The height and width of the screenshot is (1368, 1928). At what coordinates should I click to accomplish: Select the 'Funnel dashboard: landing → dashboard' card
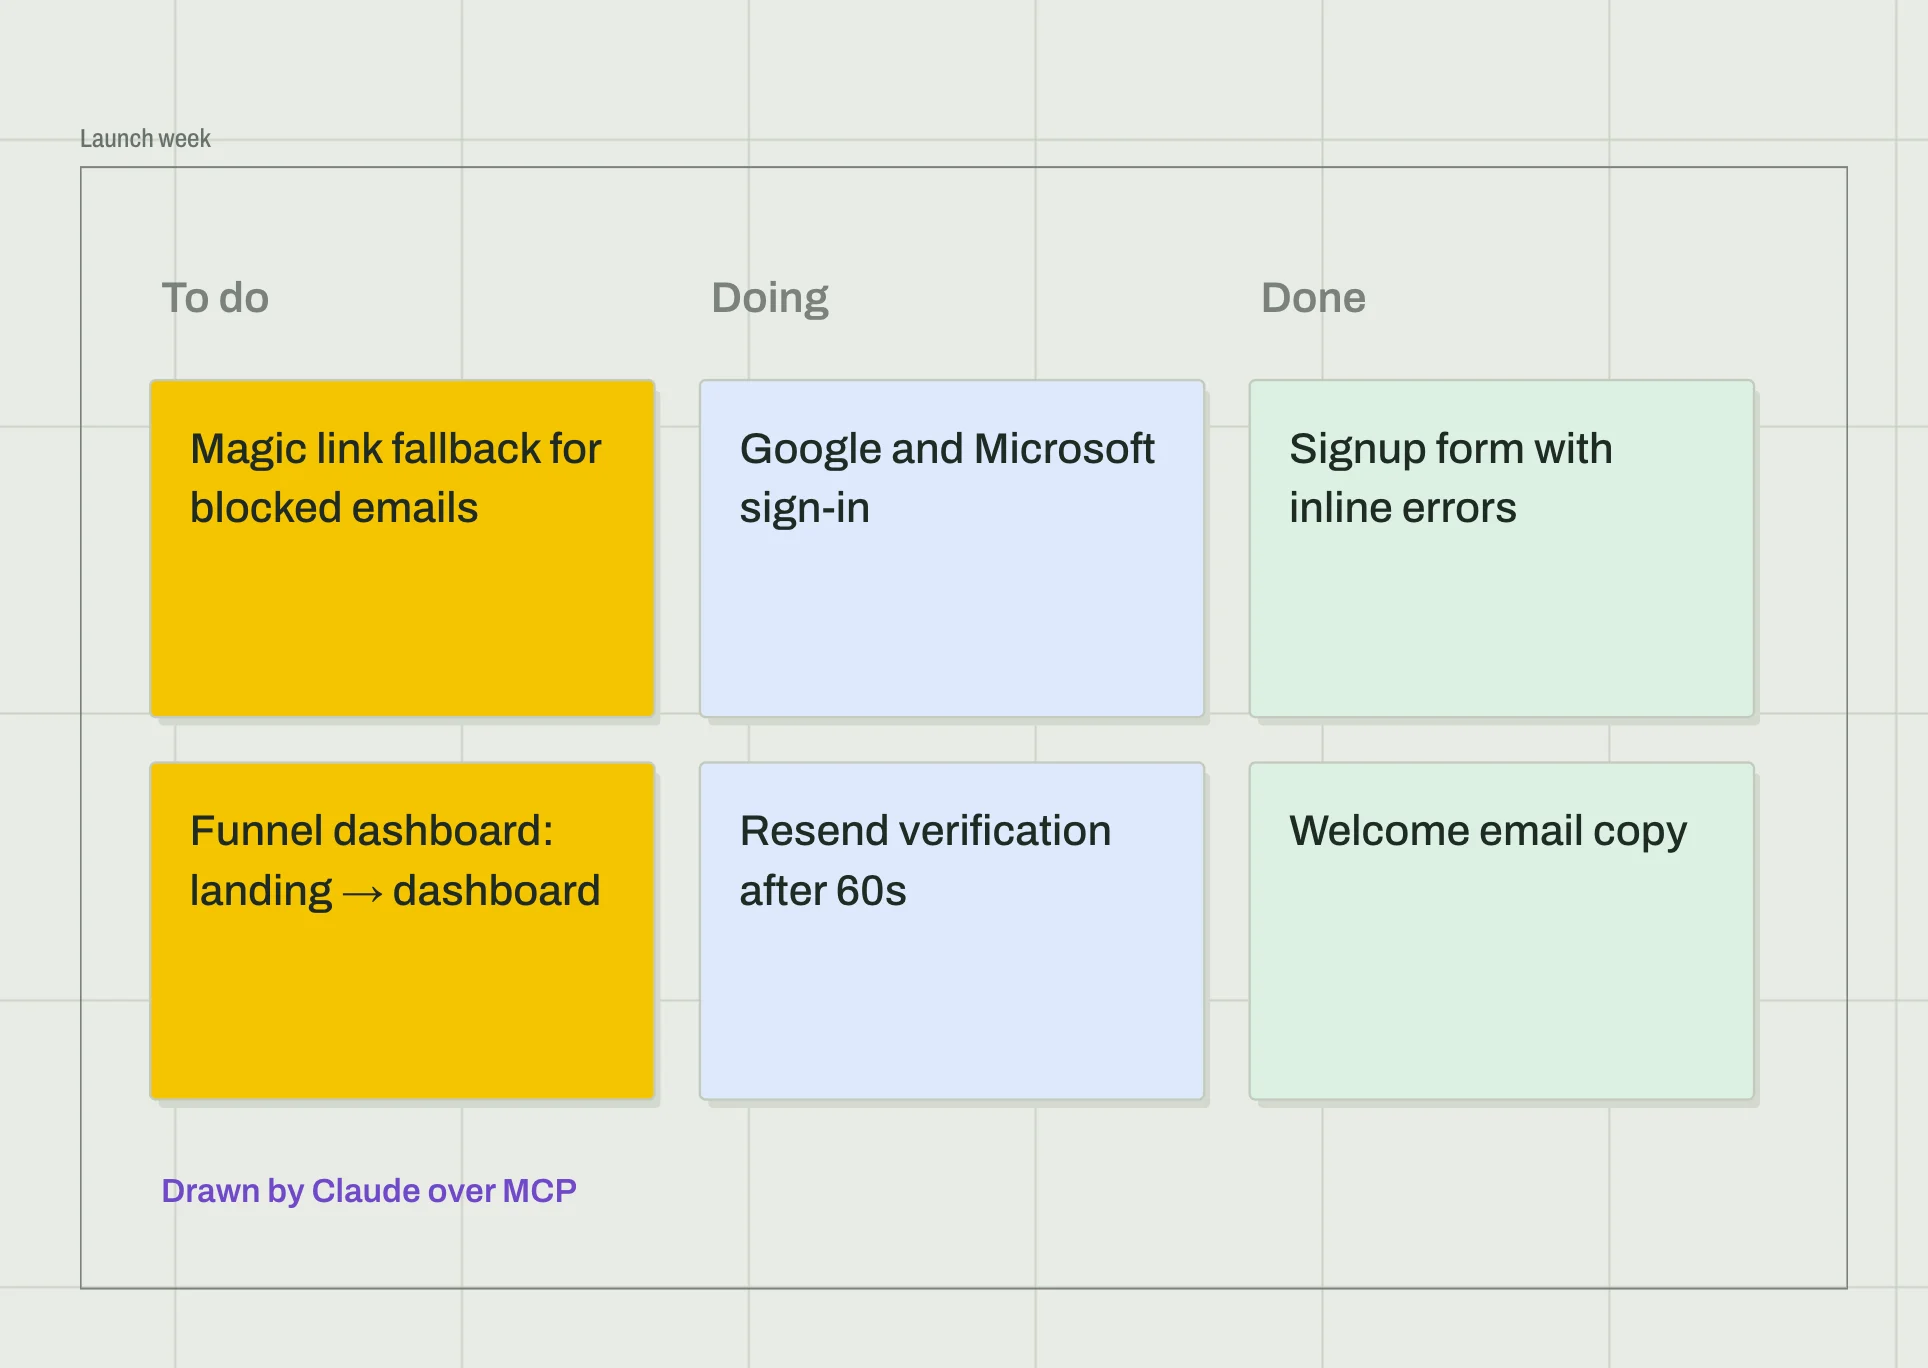[x=402, y=931]
